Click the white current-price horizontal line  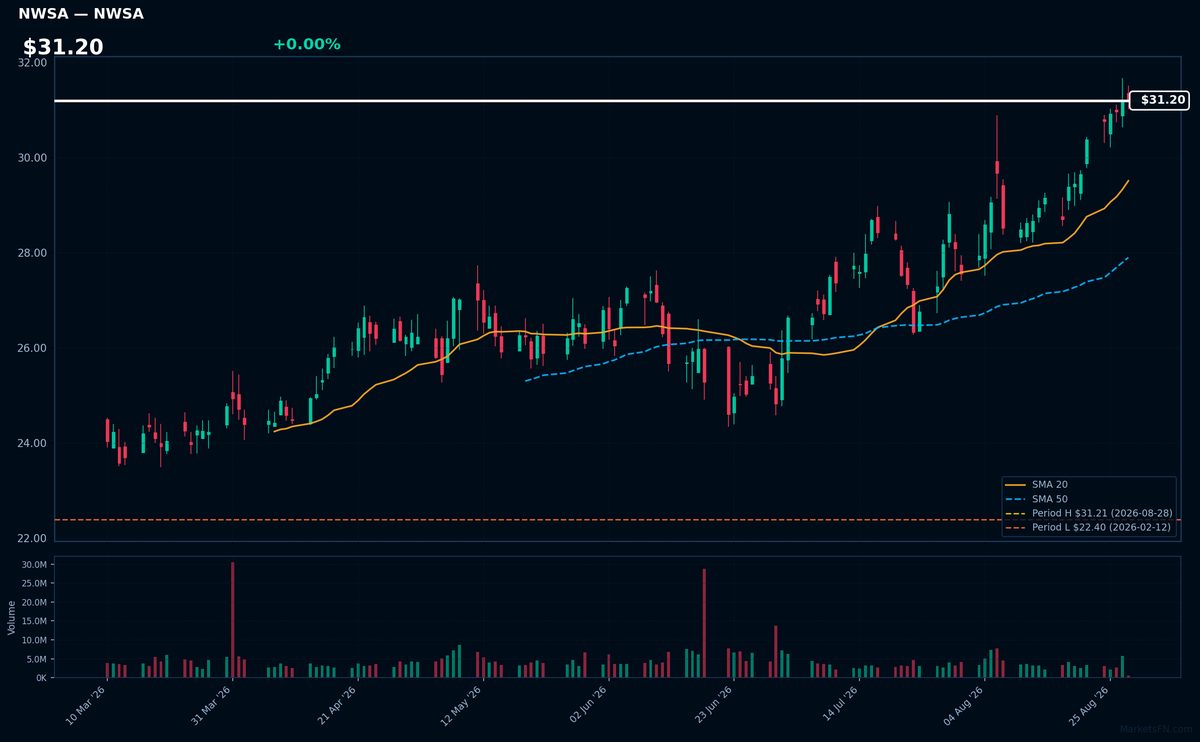591,101
